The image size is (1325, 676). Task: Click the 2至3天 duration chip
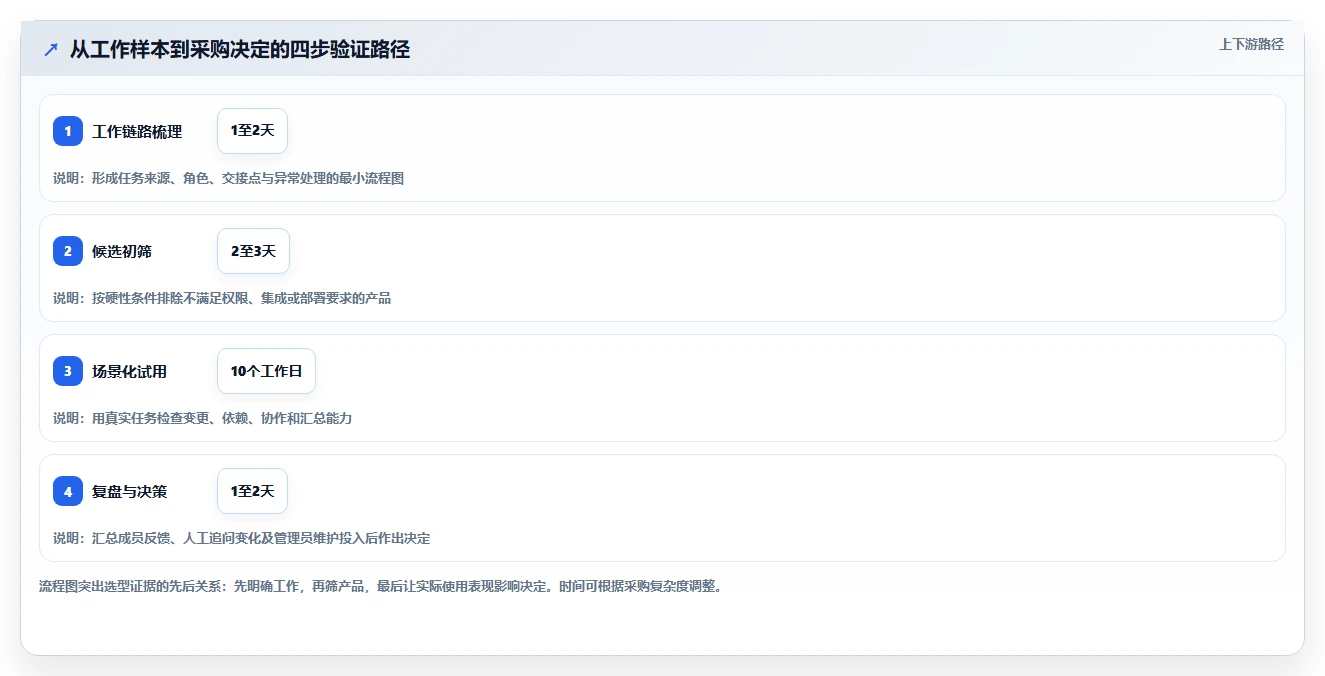point(253,251)
